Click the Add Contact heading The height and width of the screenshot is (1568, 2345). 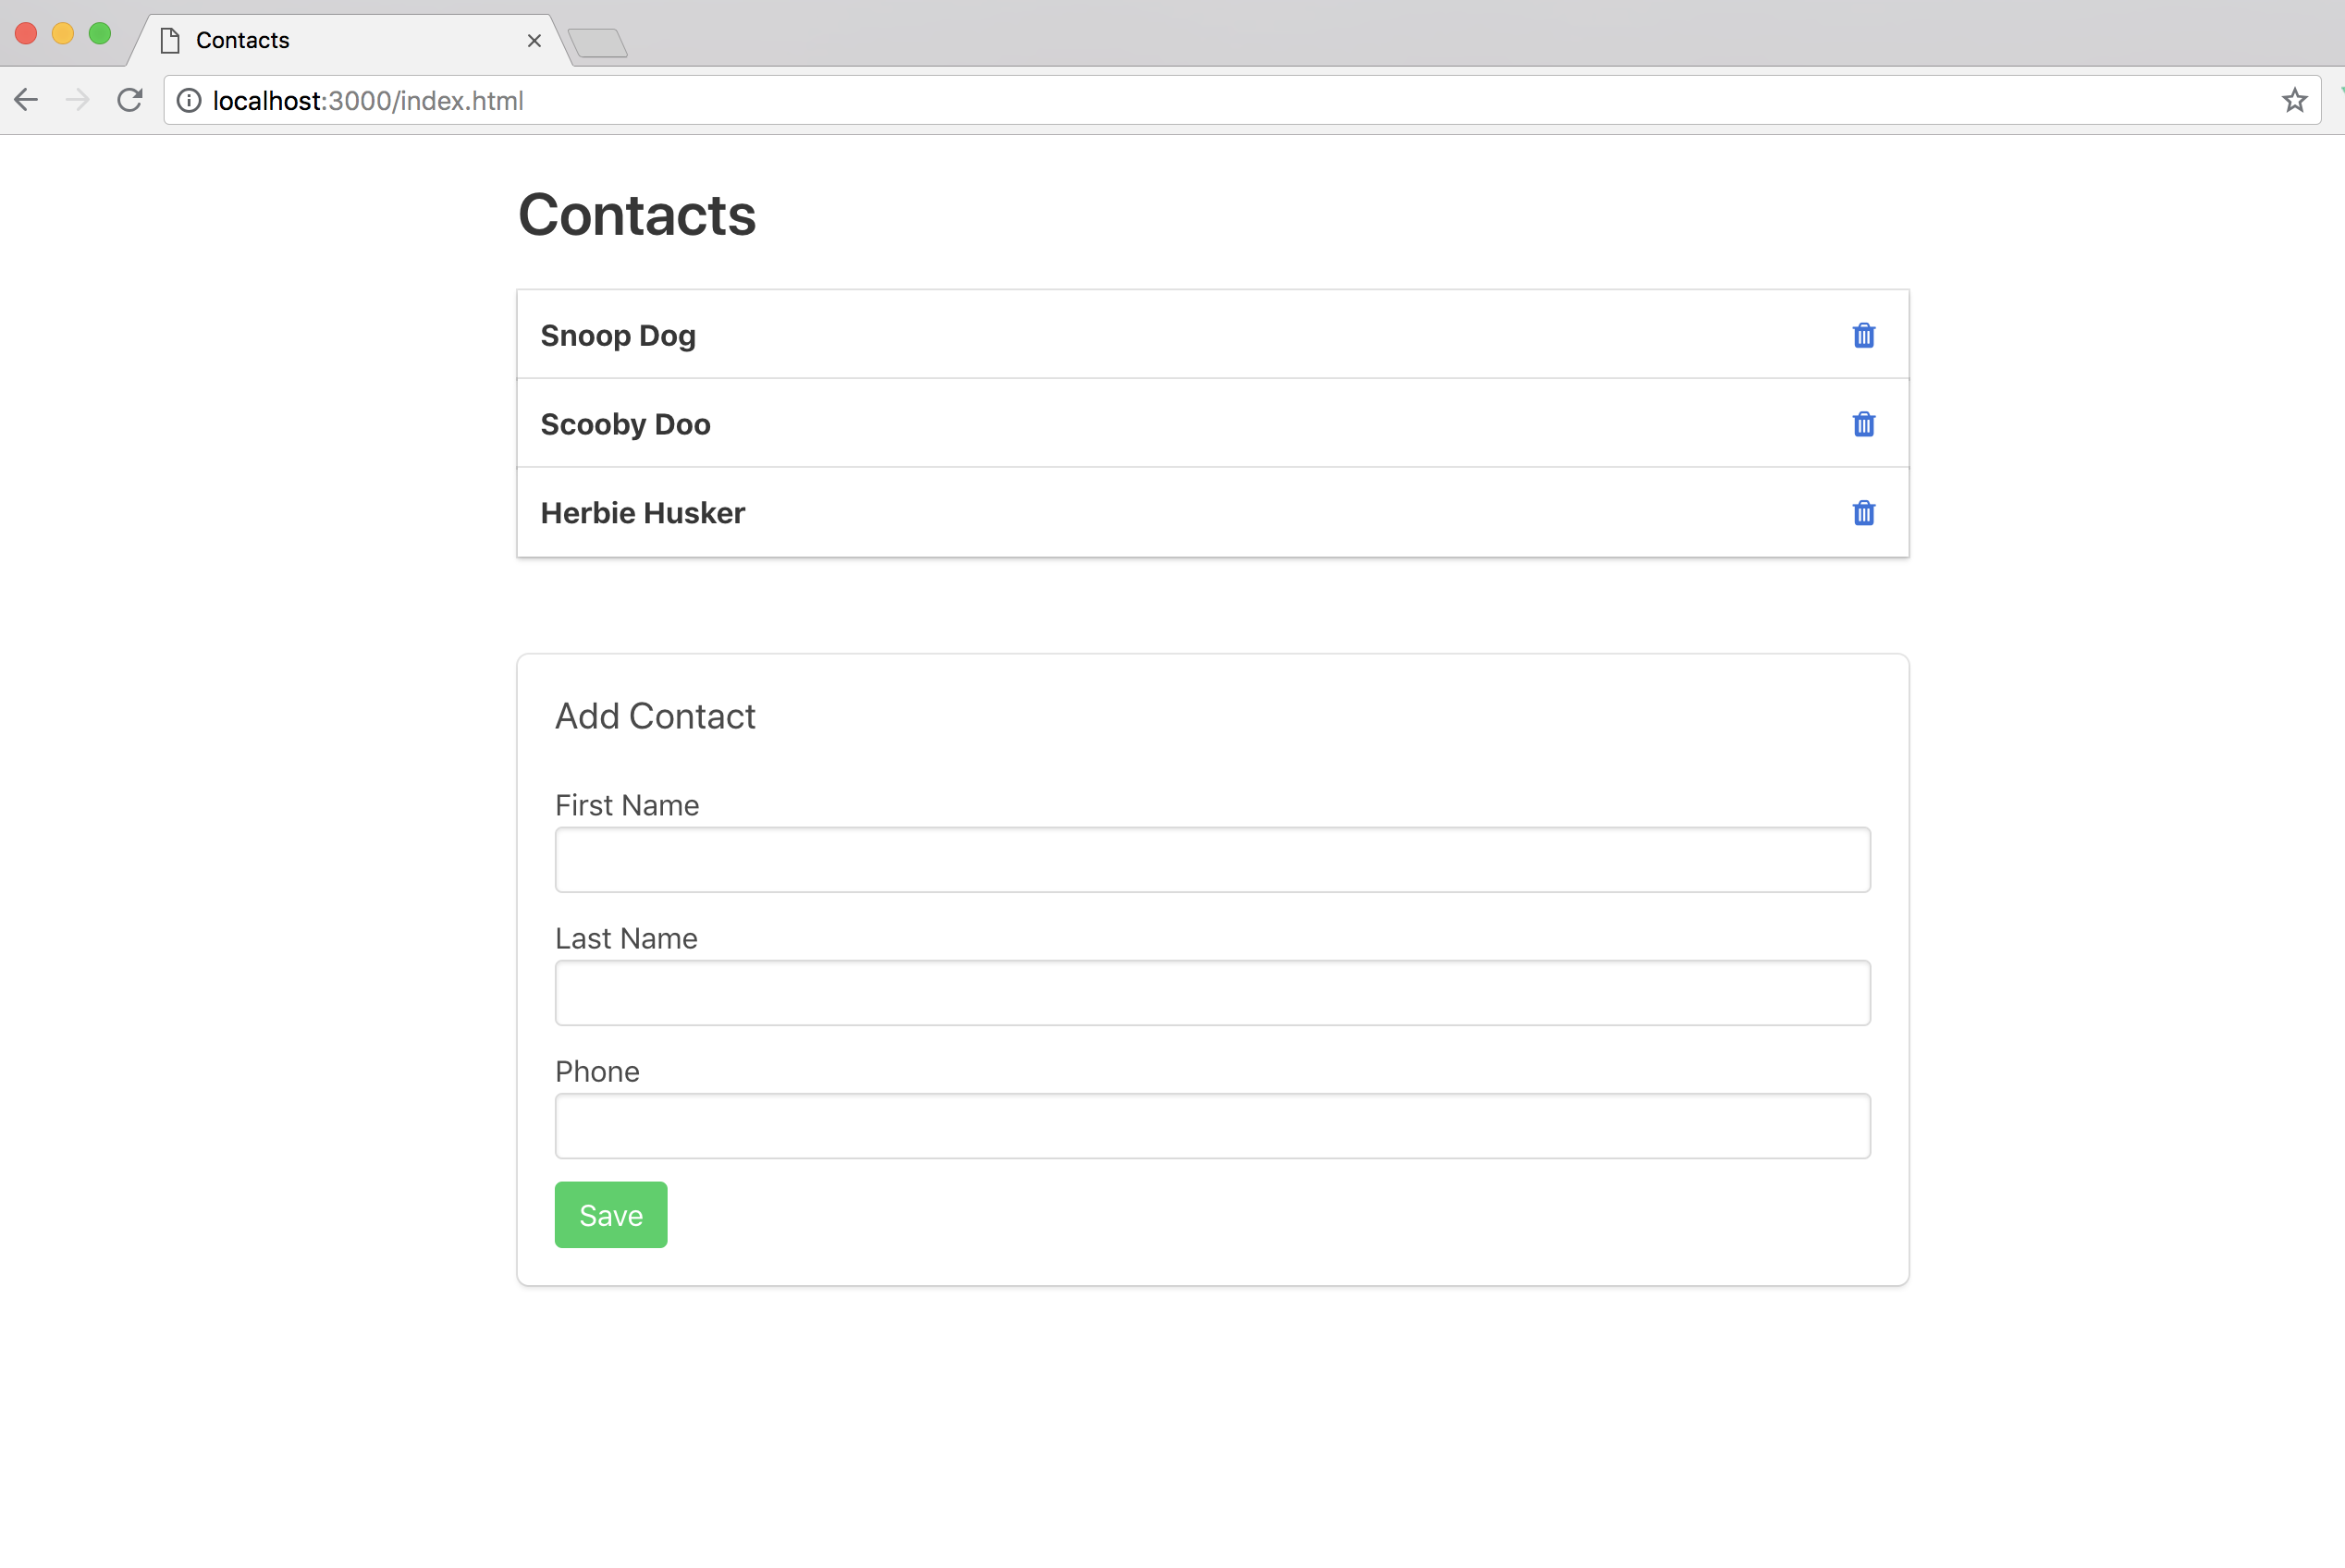point(655,715)
